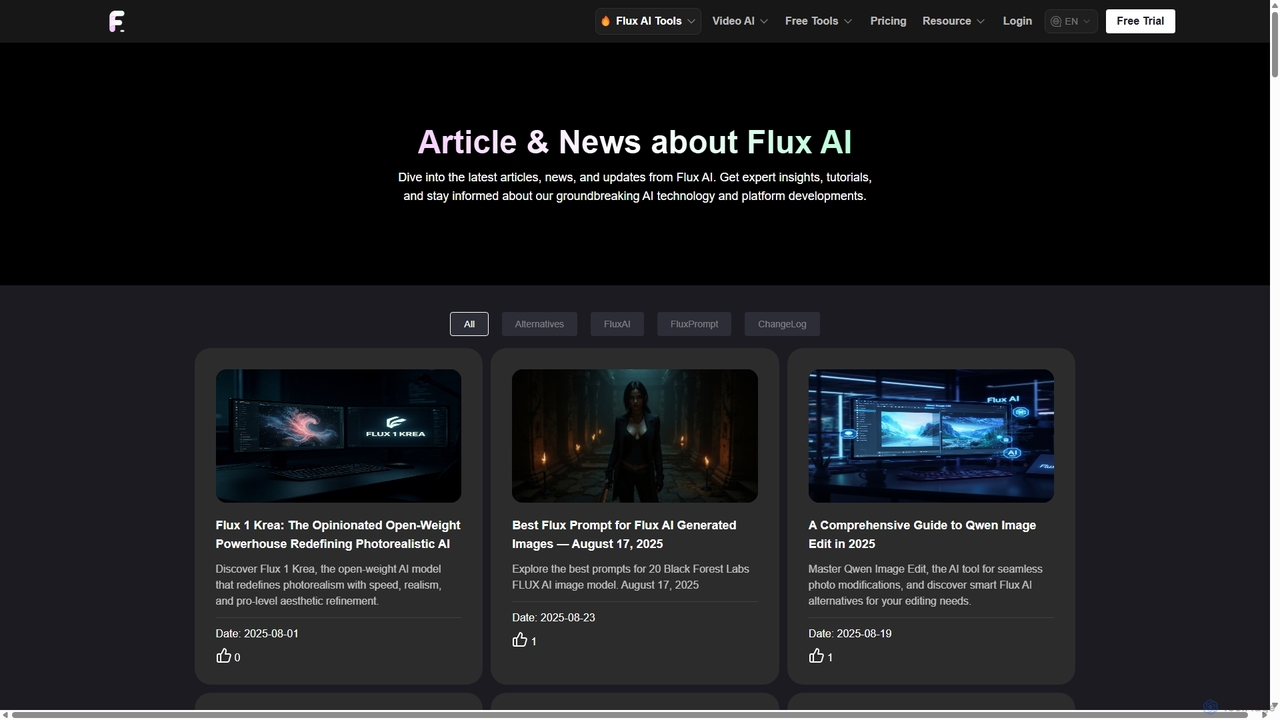
Task: Switch to the FluxAI category tab
Action: [617, 324]
